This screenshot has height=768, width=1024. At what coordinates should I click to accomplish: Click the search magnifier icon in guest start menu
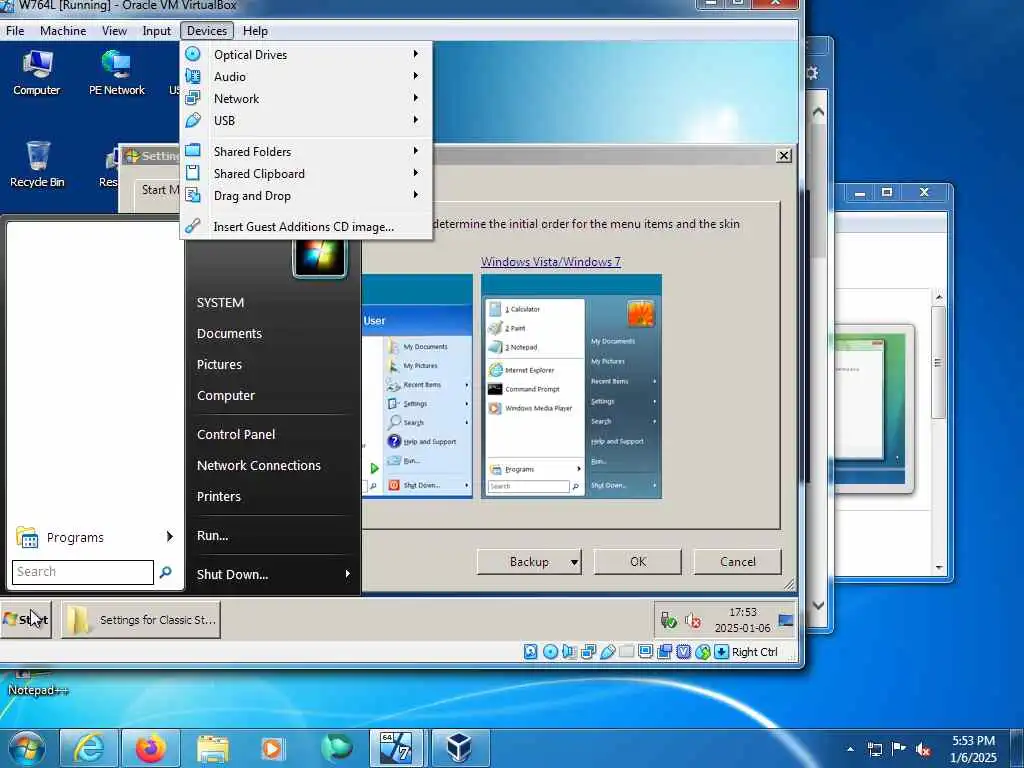(166, 572)
